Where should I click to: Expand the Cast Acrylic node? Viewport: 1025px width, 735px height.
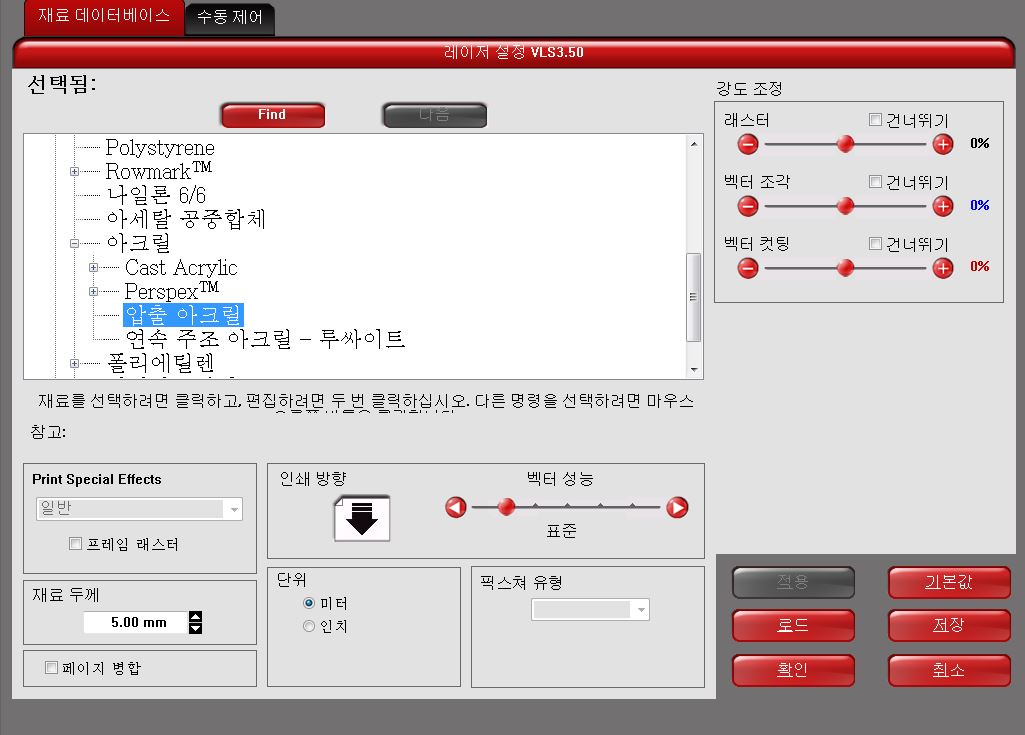tap(93, 267)
